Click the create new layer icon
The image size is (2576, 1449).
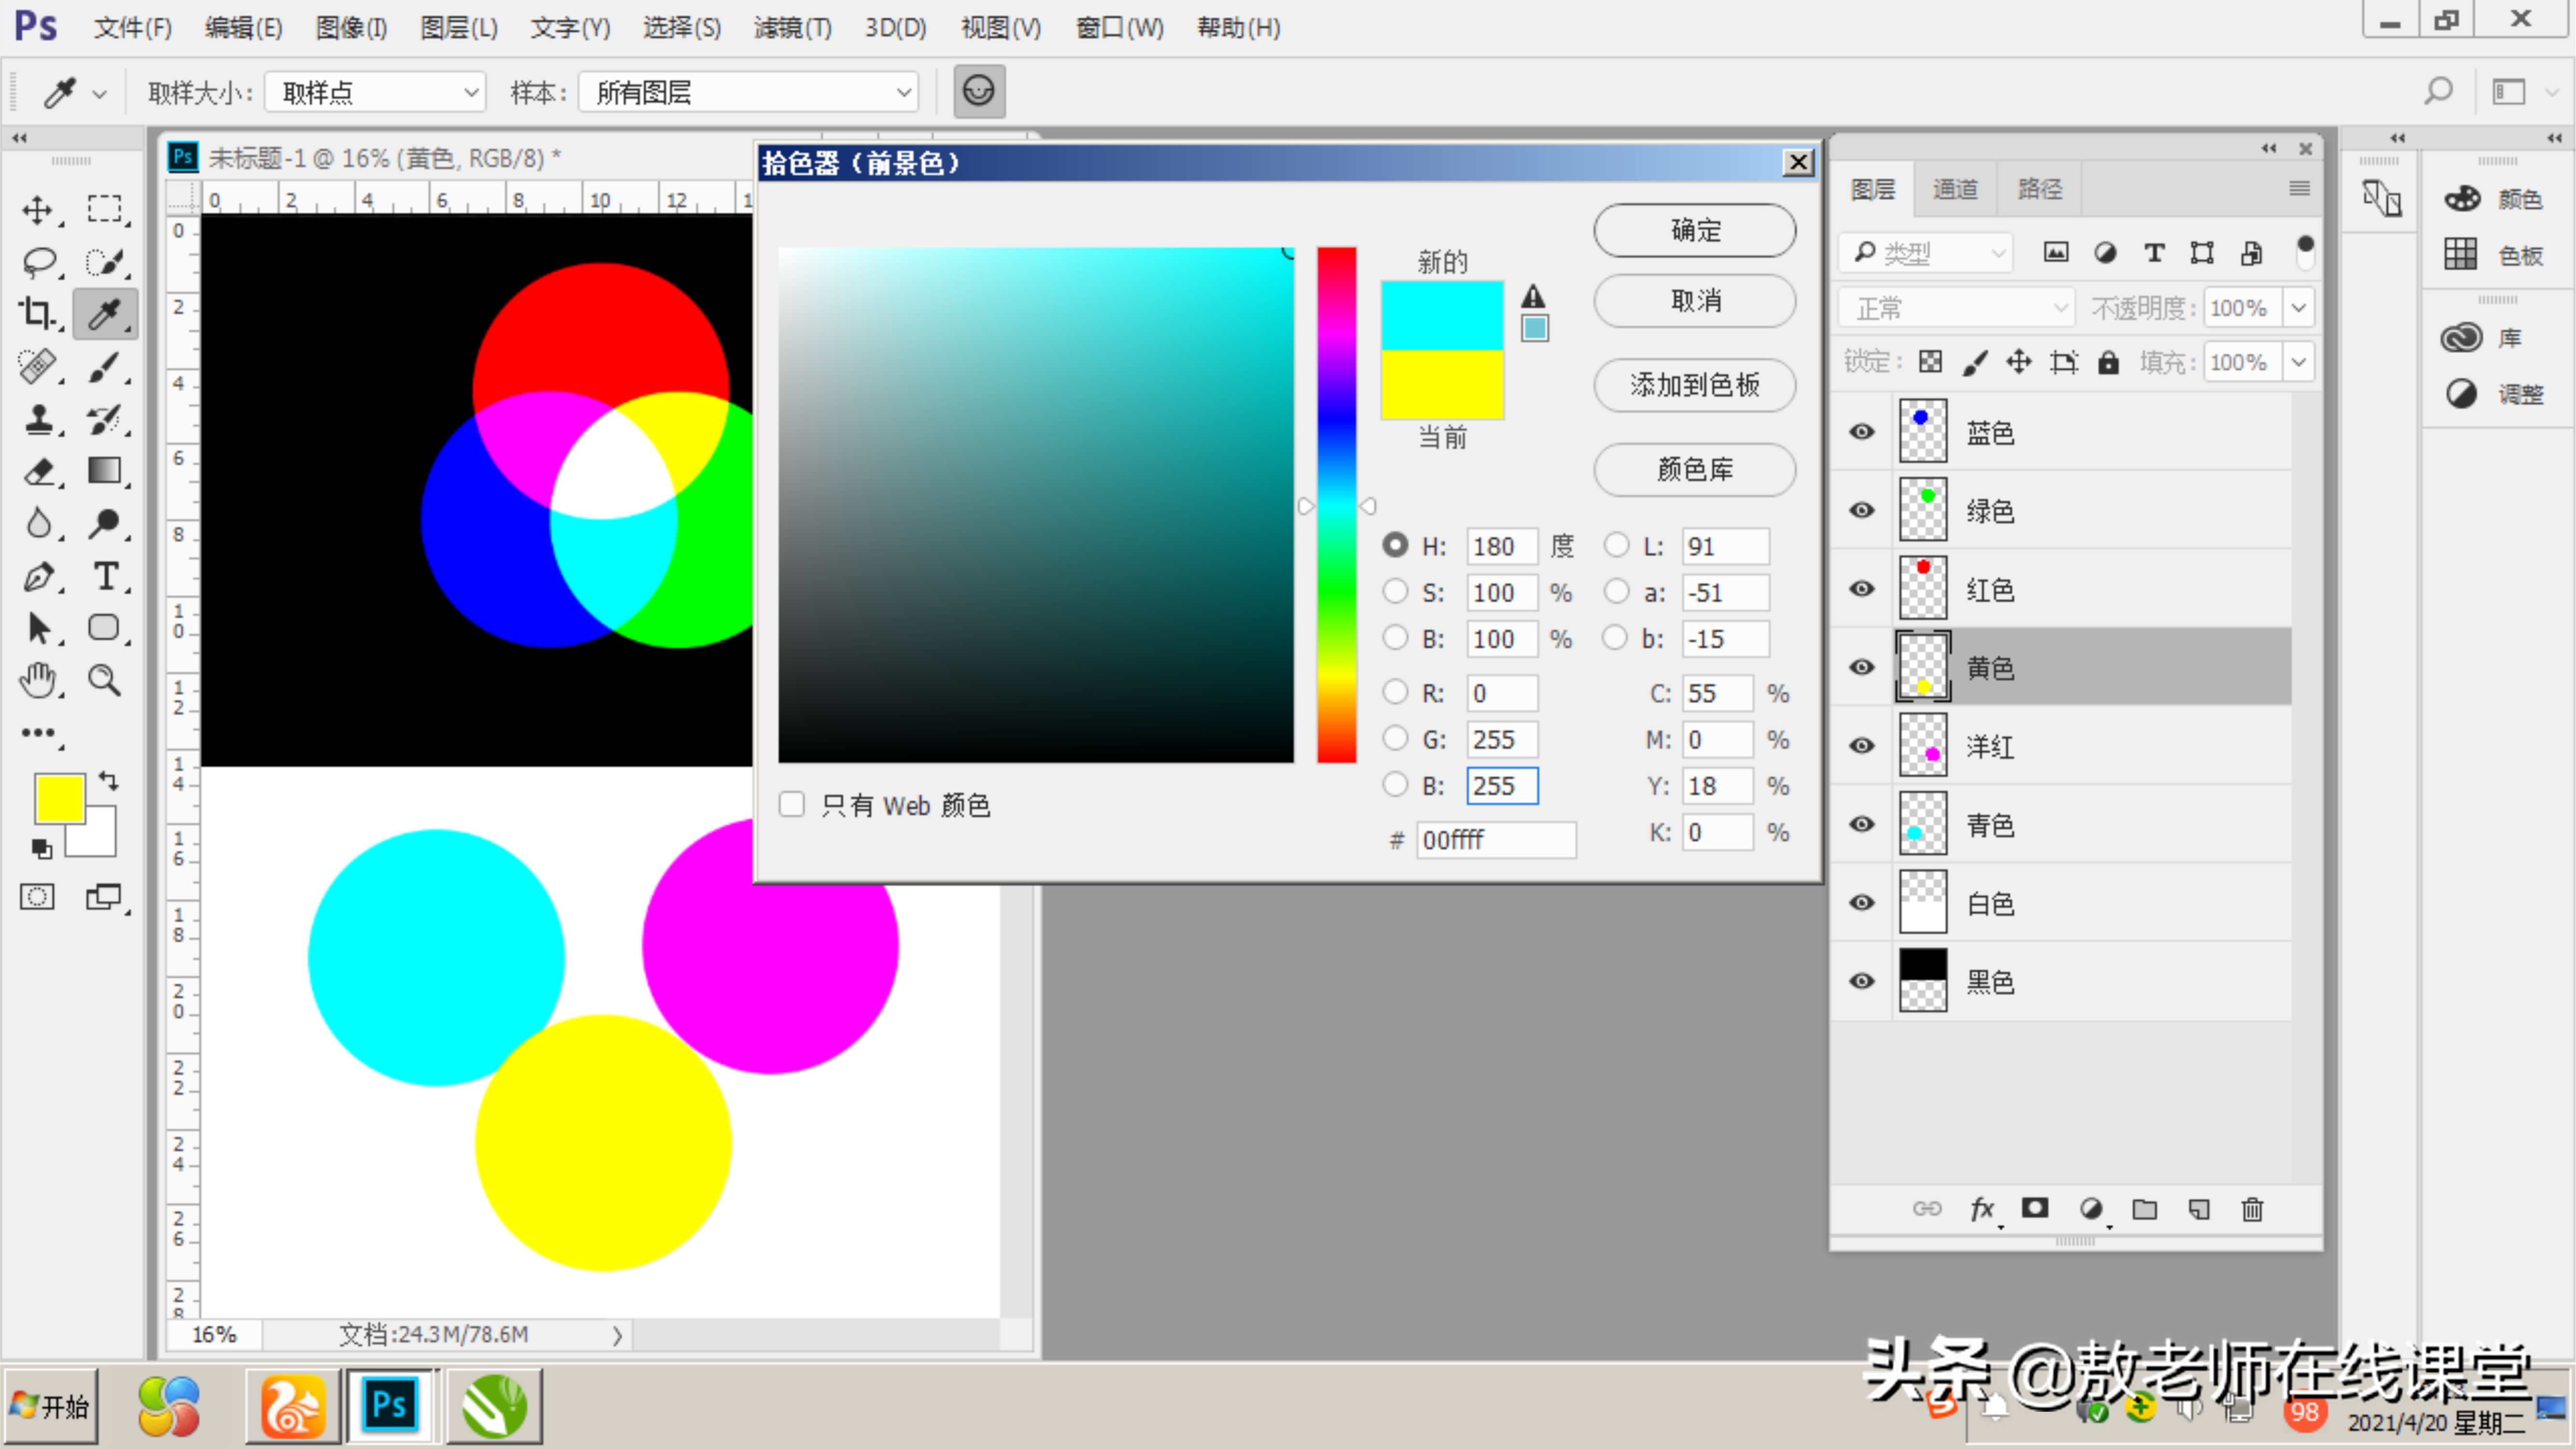2198,1209
